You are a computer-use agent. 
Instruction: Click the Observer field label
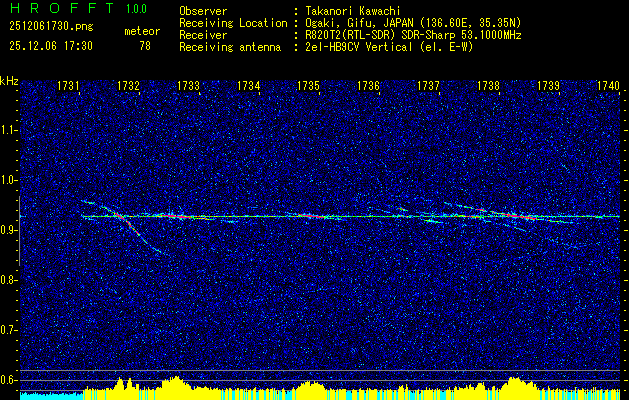coord(203,11)
